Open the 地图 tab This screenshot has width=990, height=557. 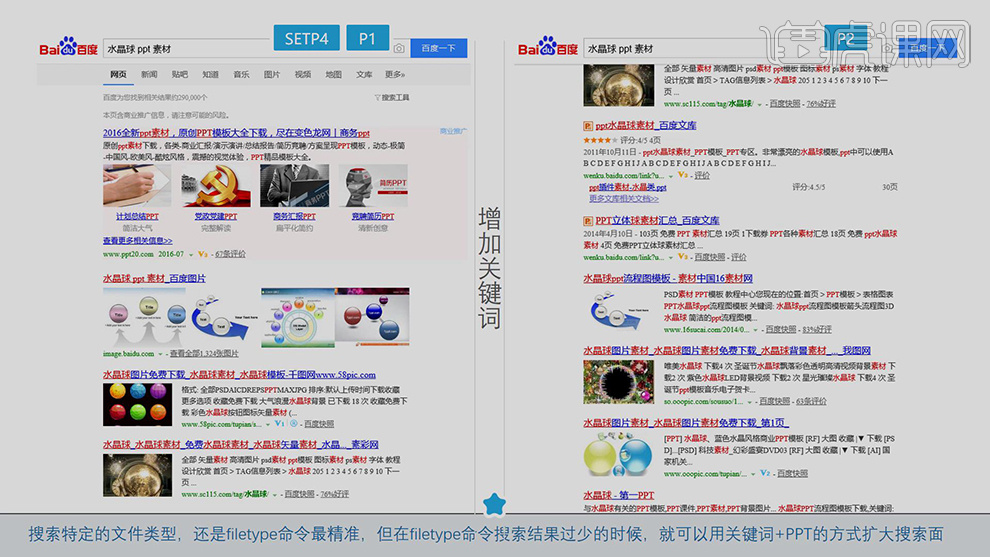[333, 75]
